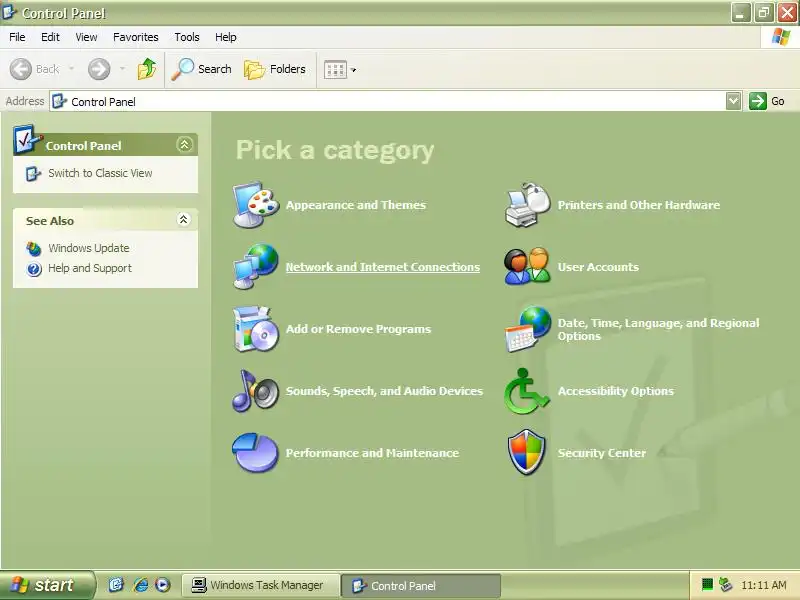Open the Add or Remove Programs disc icon

click(x=256, y=329)
